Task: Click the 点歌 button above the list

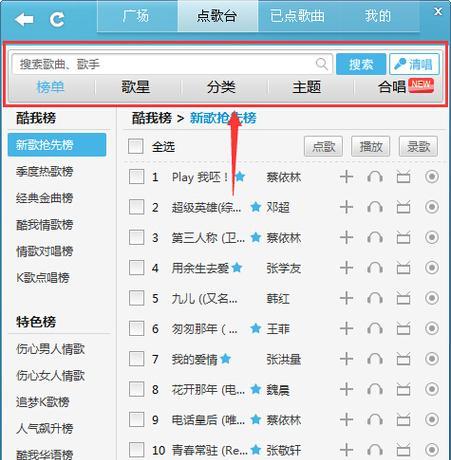Action: pyautogui.click(x=323, y=146)
